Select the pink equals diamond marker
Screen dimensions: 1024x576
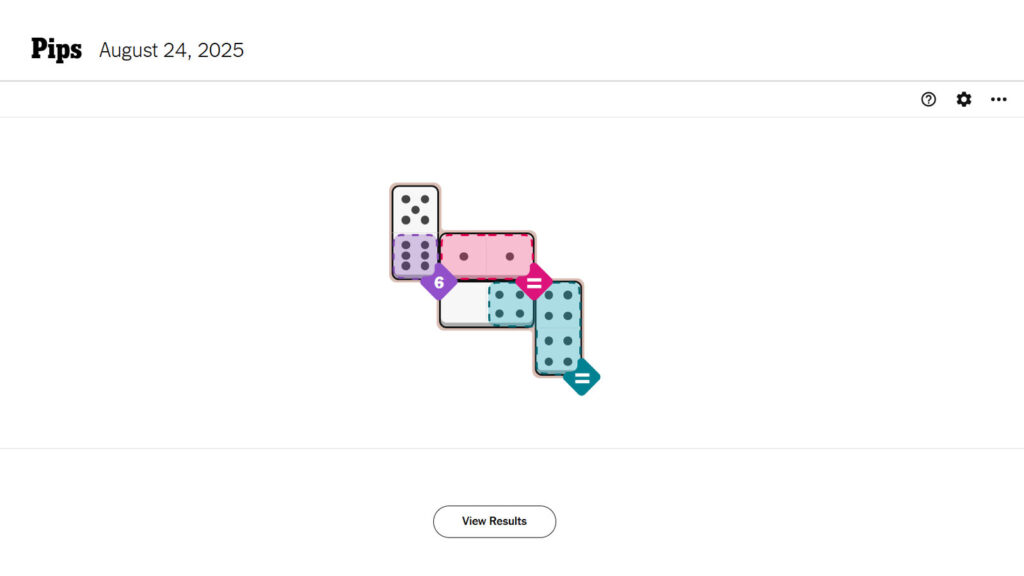(534, 282)
